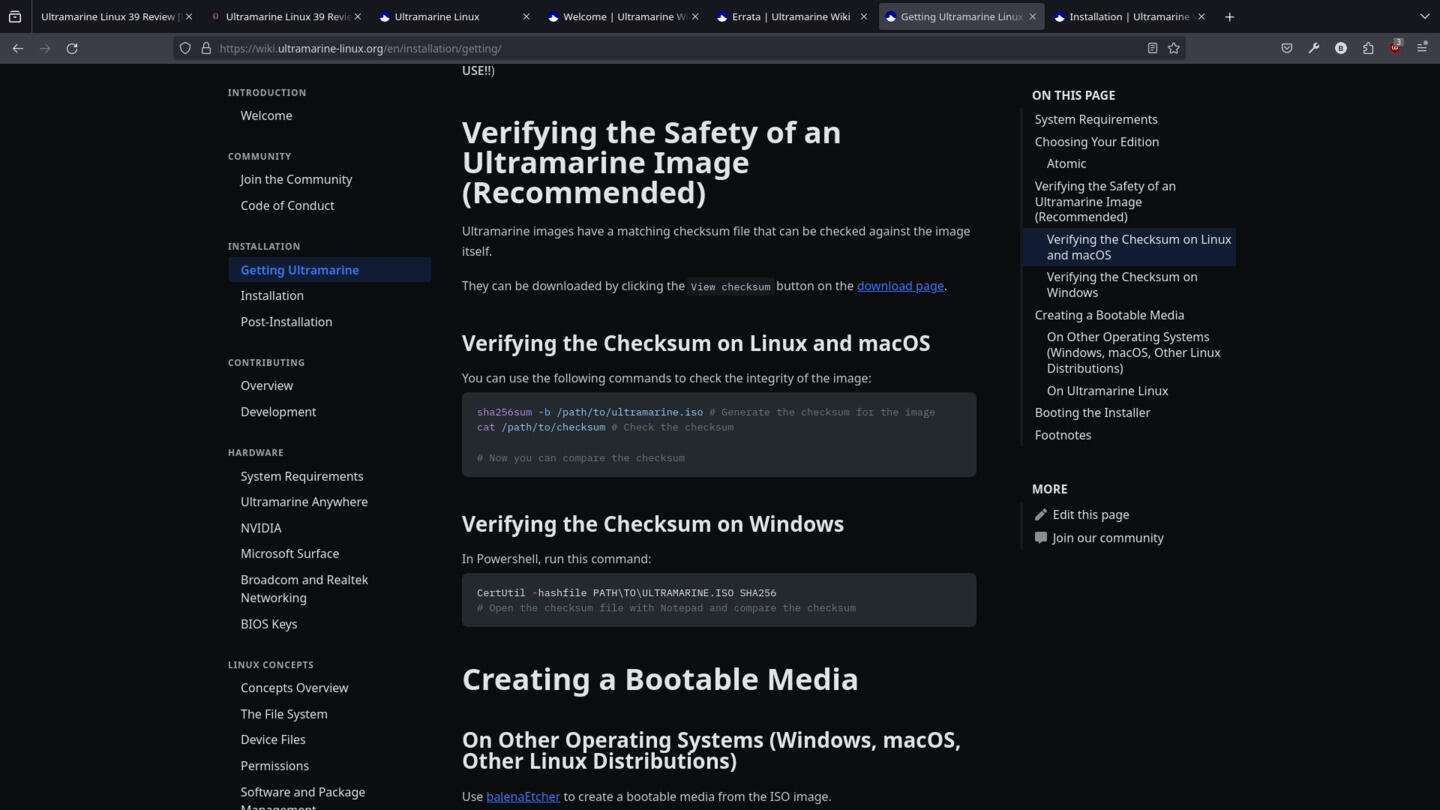This screenshot has height=810, width=1440.
Task: Jump to System Requirements in On This Page
Action: [x=1096, y=119]
